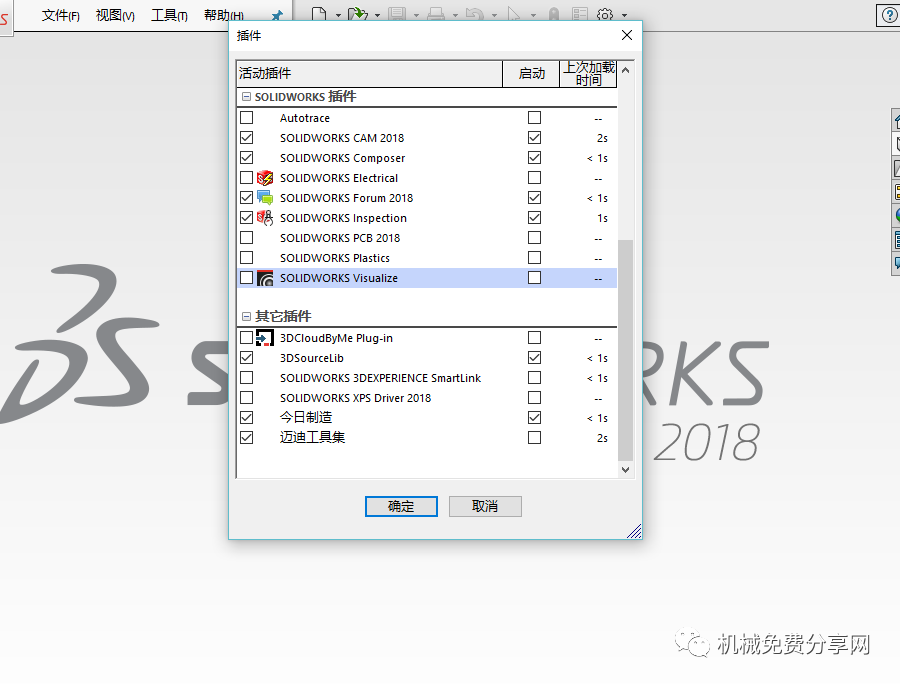This screenshot has height=684, width=900.
Task: Collapse the 其它插件 group
Action: coord(246,317)
